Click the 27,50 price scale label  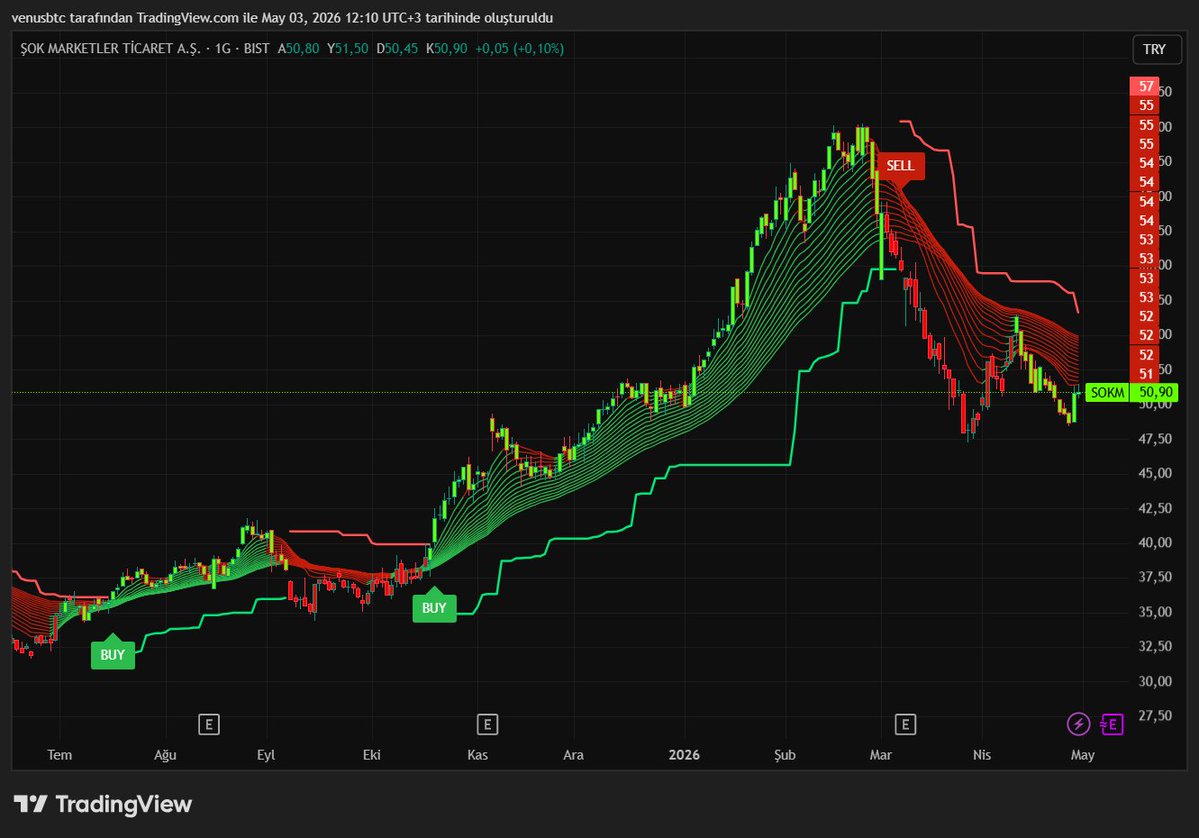(1155, 716)
